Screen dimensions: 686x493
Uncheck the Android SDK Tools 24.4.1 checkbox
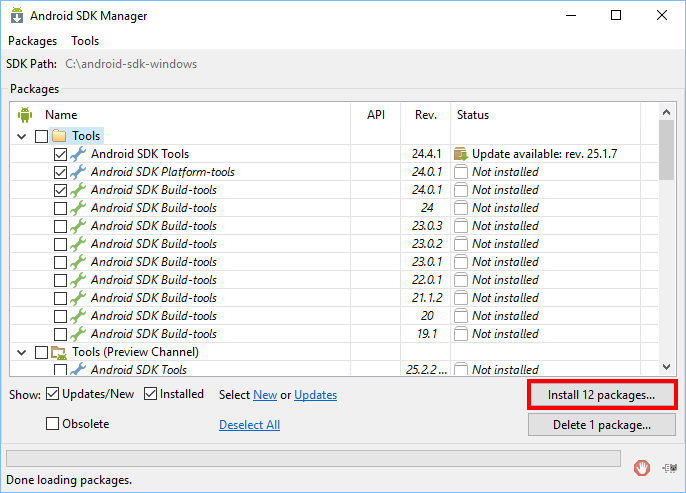(60, 154)
